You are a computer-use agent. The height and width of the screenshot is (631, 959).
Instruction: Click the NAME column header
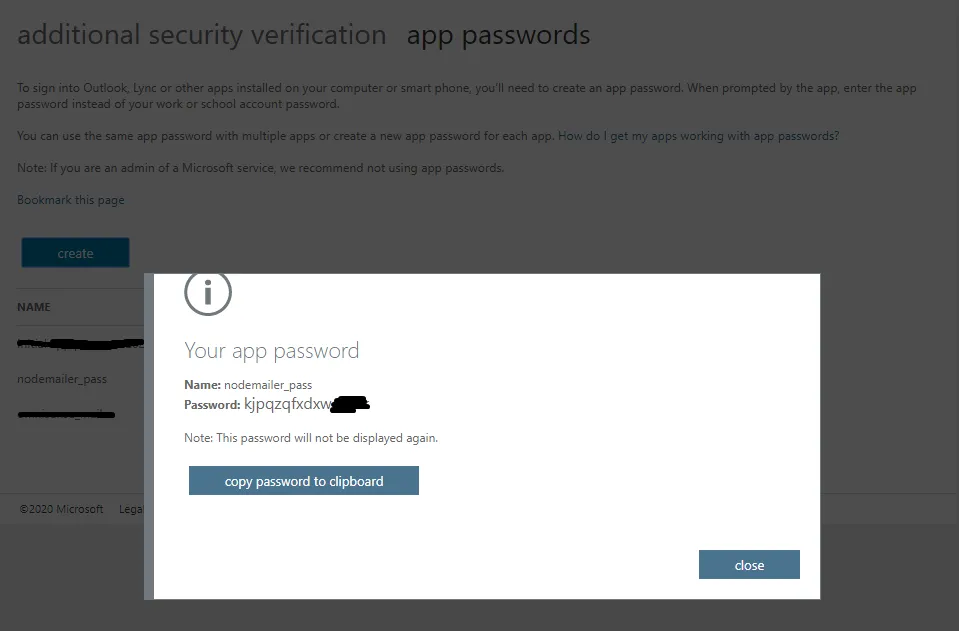coord(34,307)
